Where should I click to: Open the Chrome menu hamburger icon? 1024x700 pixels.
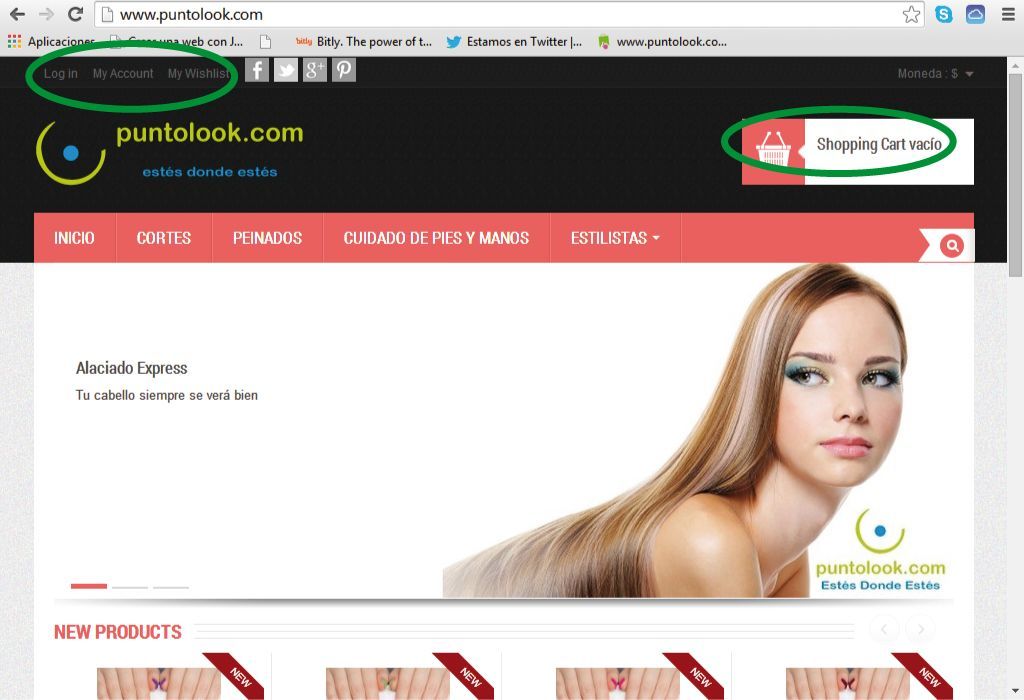click(1008, 14)
